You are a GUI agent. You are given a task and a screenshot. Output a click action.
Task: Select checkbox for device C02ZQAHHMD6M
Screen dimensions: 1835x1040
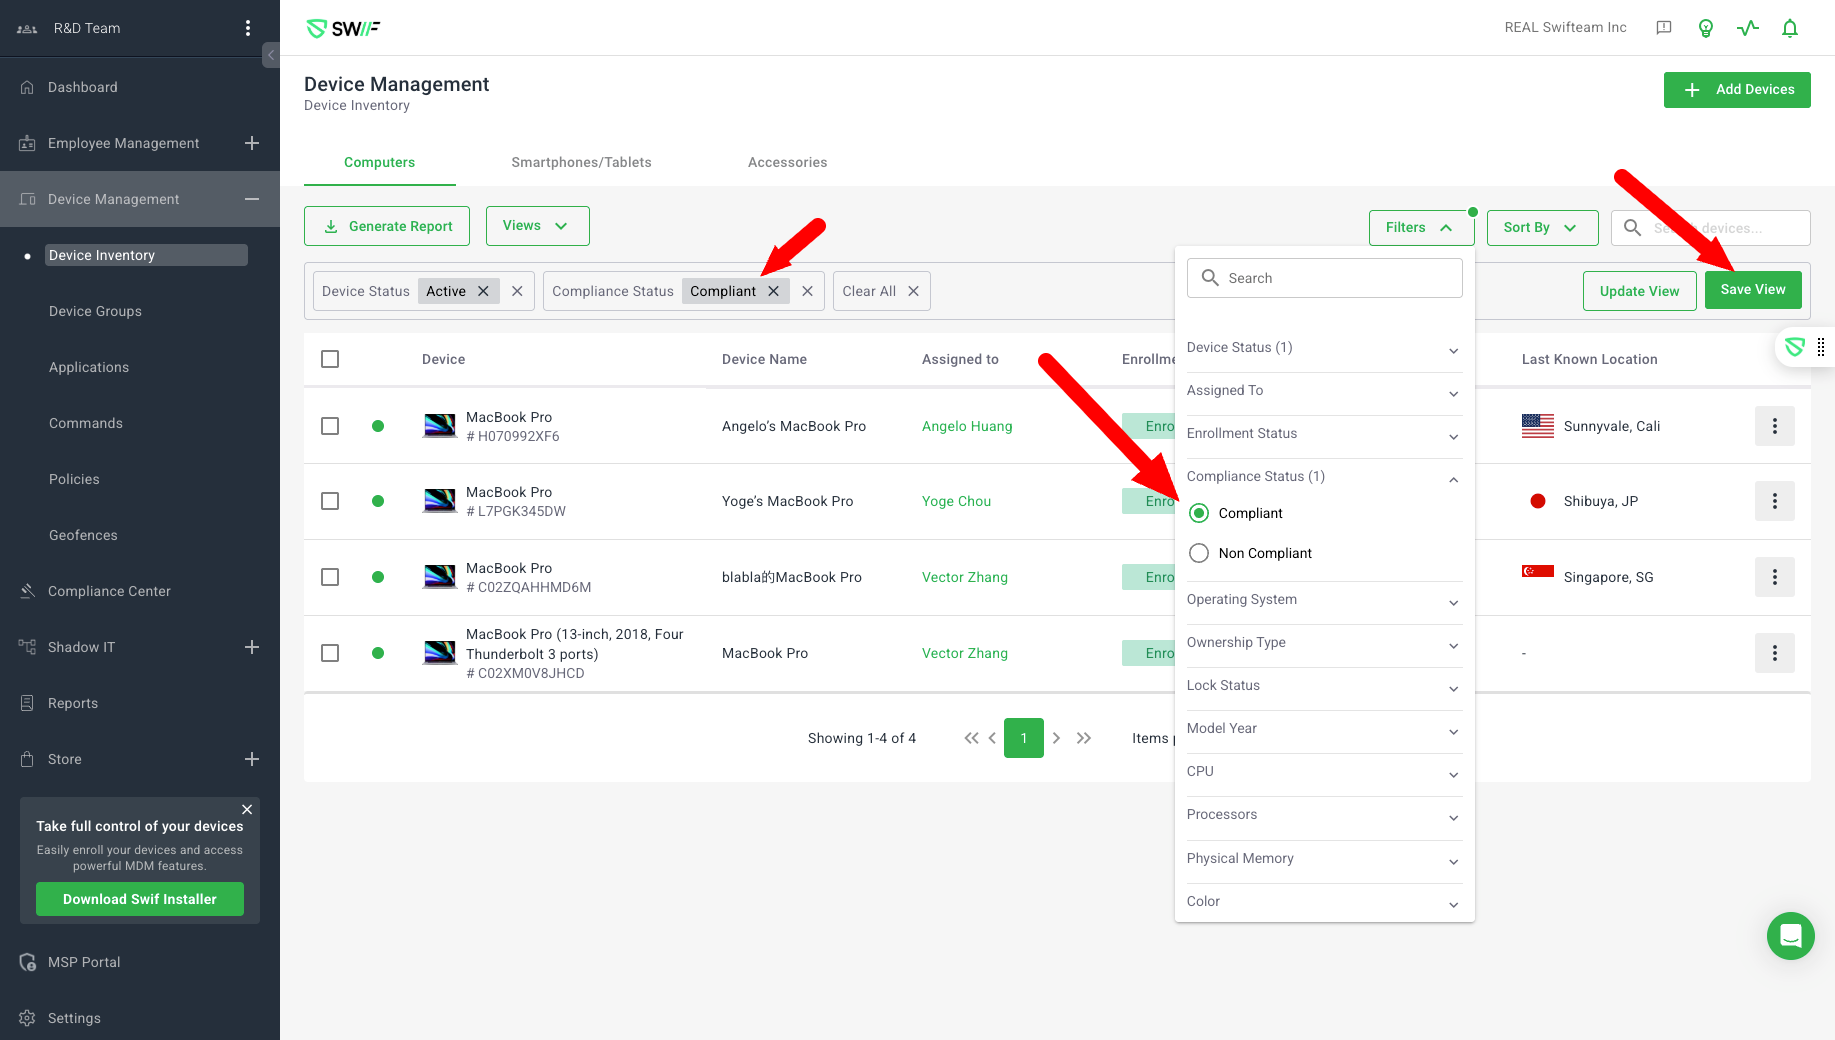click(x=330, y=577)
